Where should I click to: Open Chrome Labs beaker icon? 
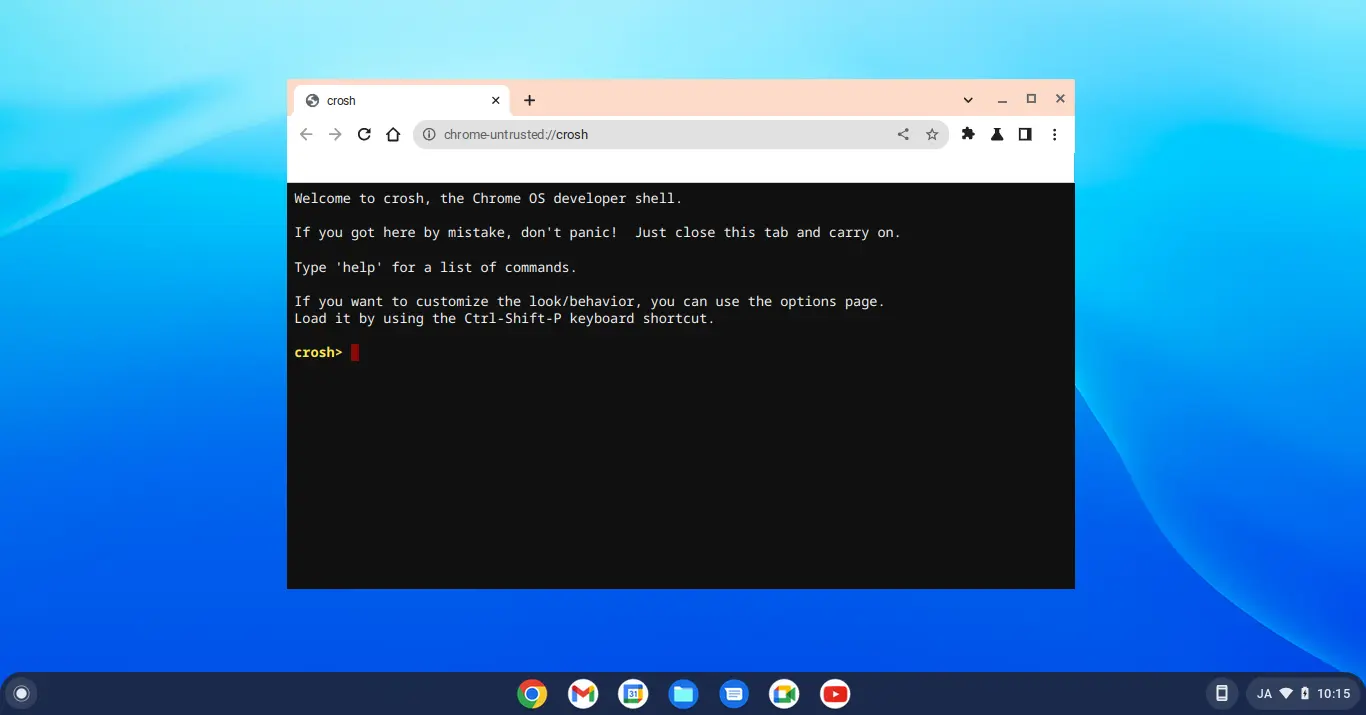pyautogui.click(x=996, y=134)
